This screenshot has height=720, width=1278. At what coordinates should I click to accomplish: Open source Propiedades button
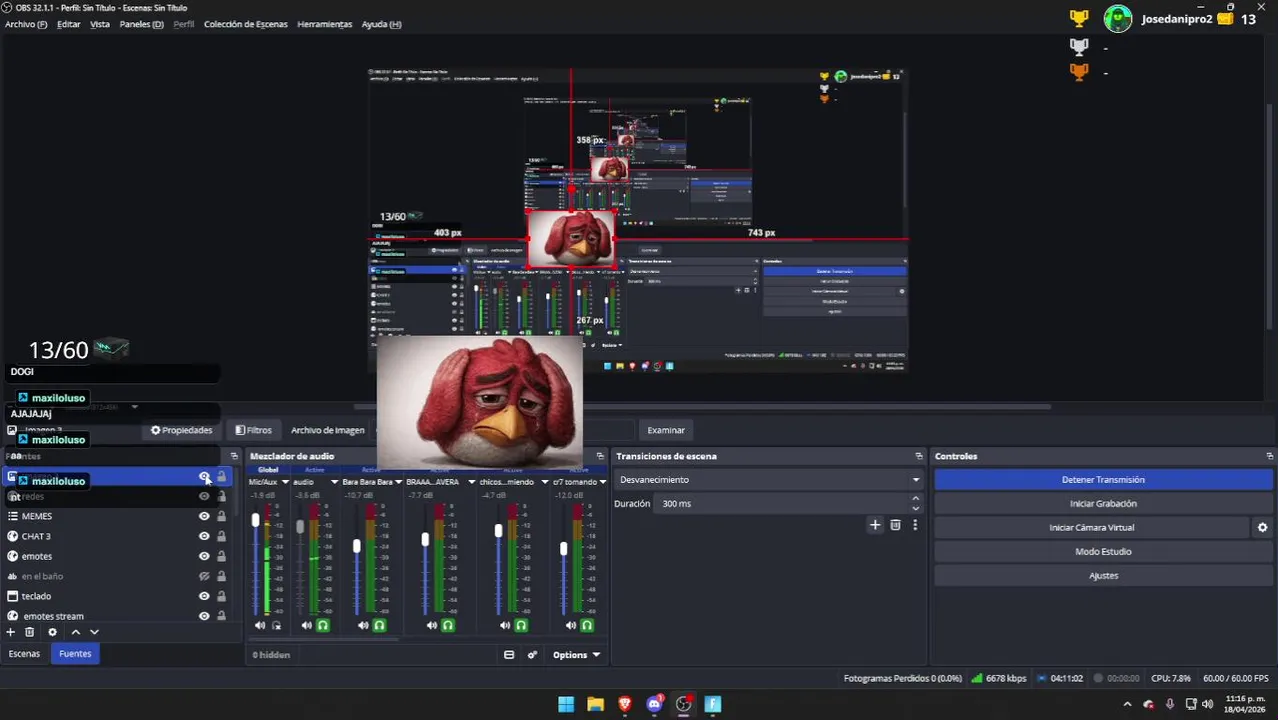click(182, 430)
